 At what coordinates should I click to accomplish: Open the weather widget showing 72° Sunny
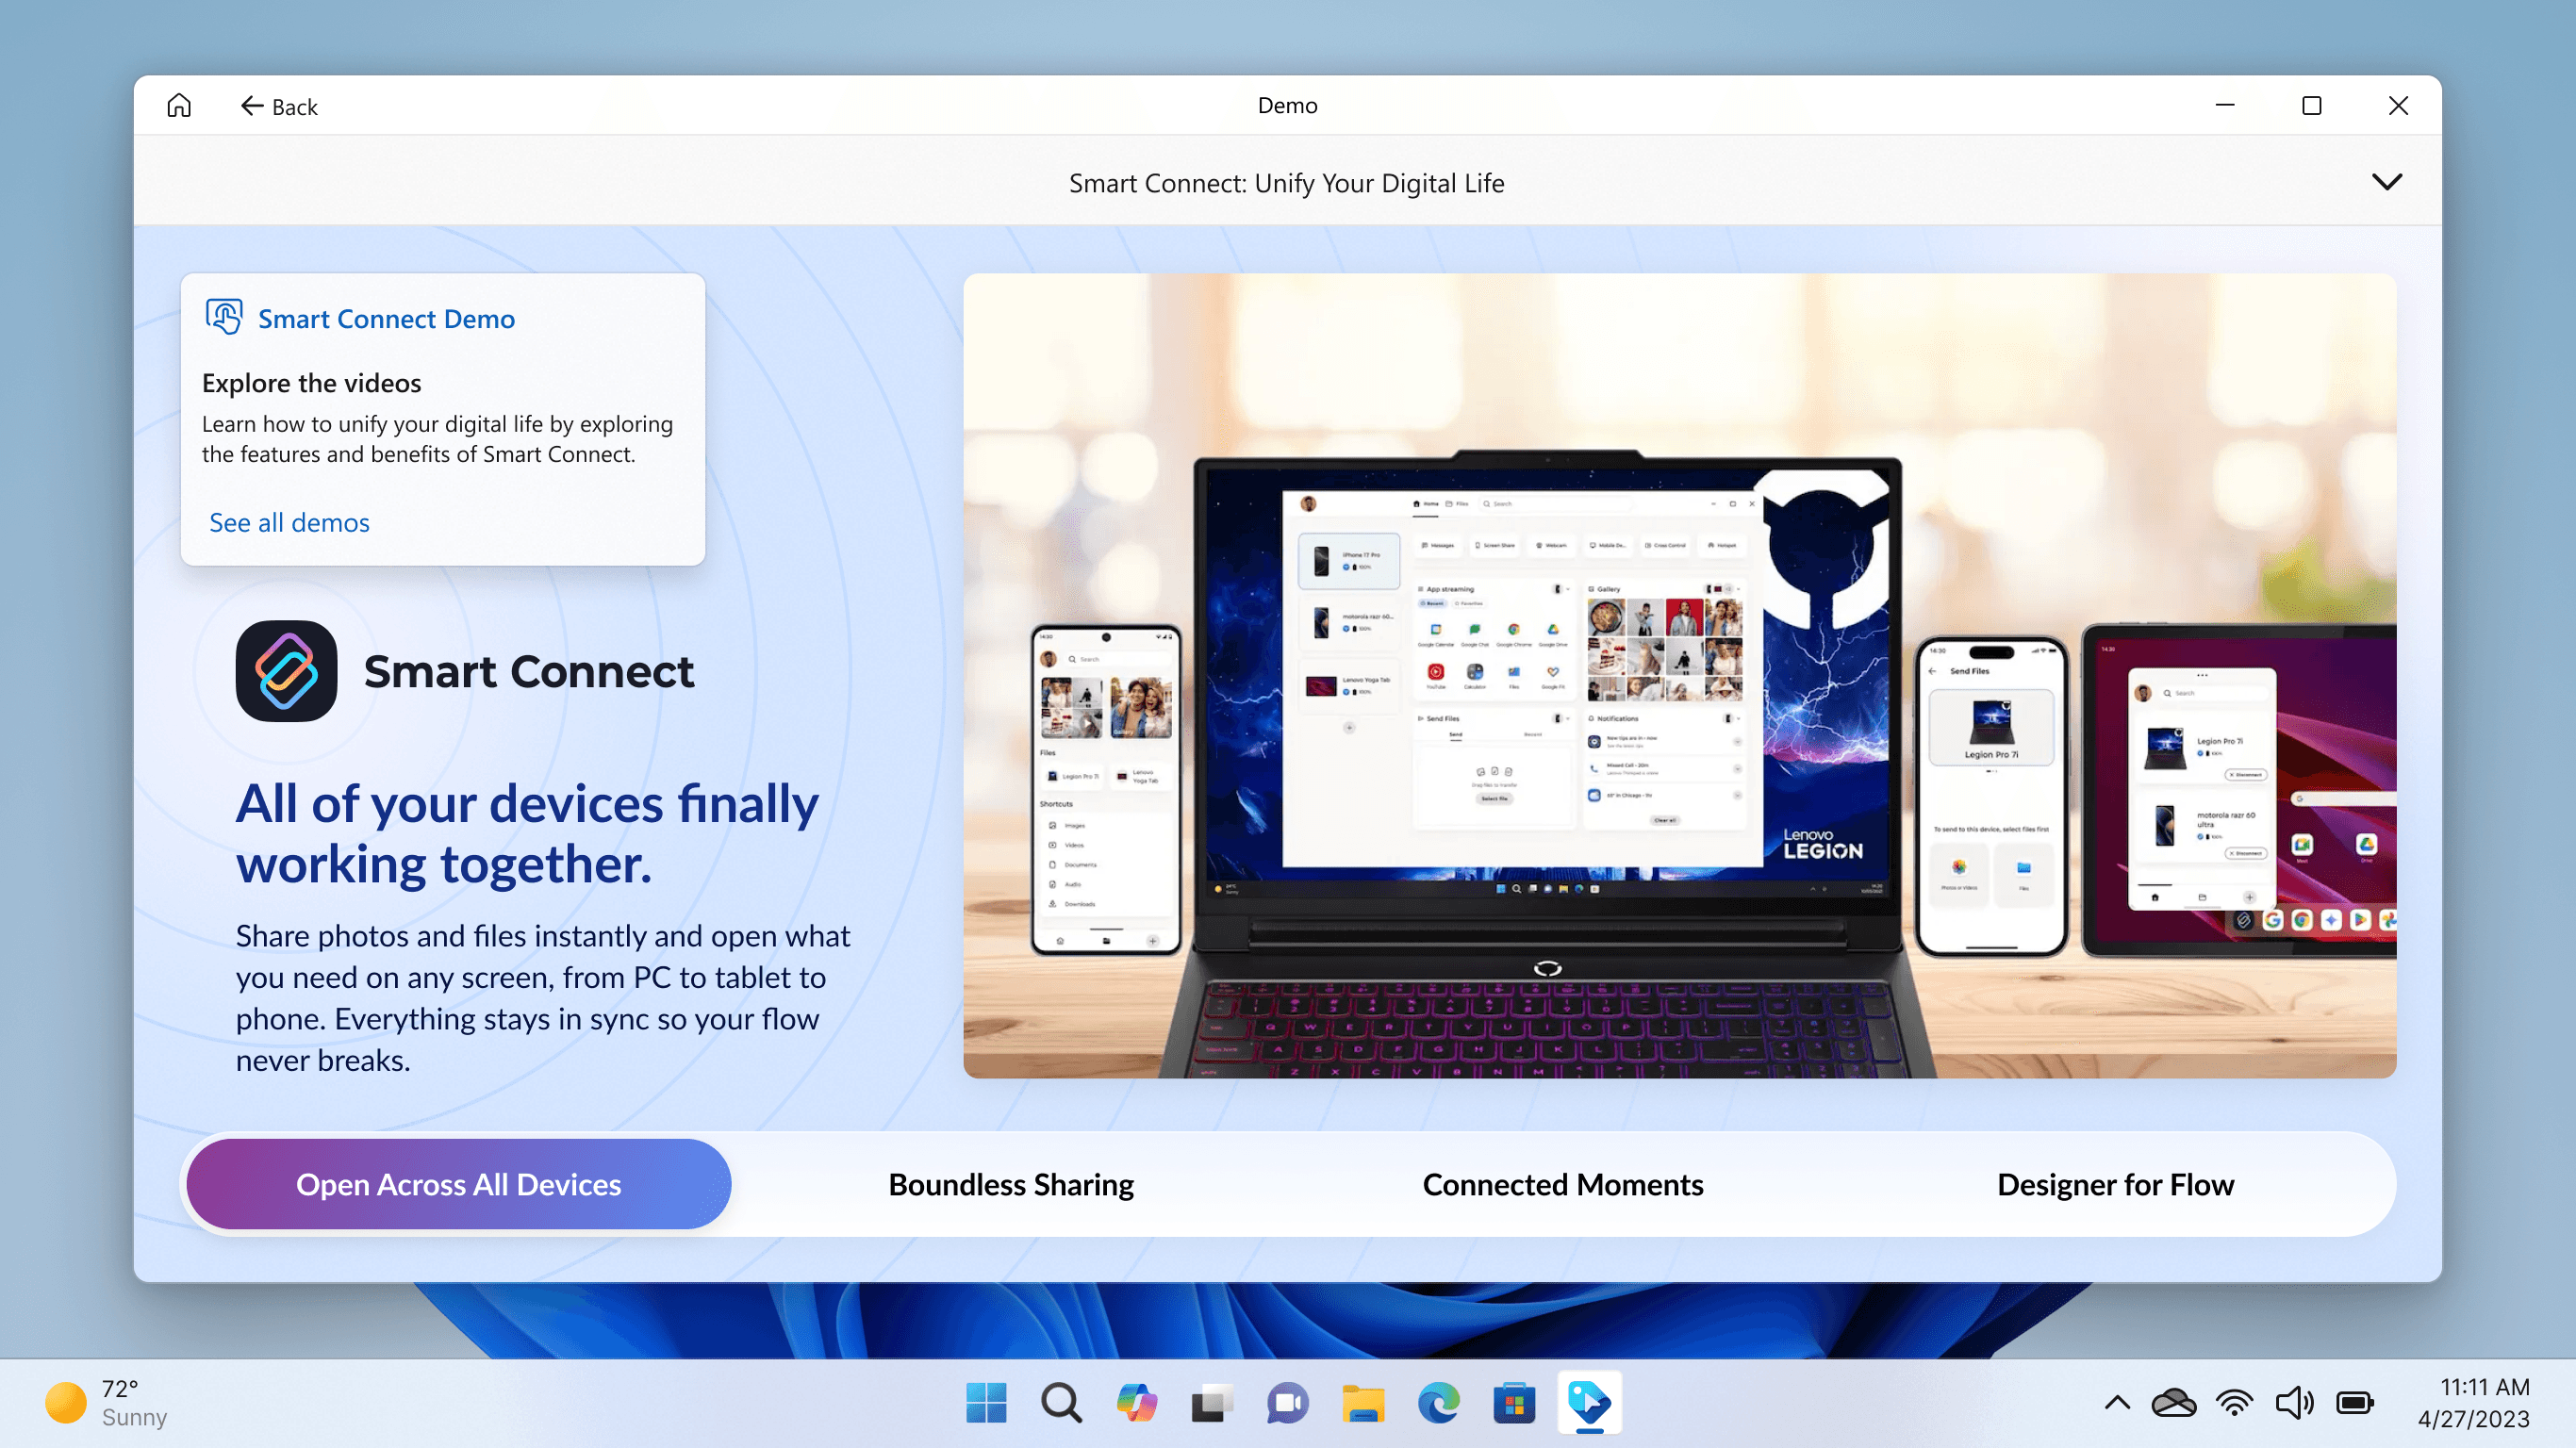point(106,1403)
